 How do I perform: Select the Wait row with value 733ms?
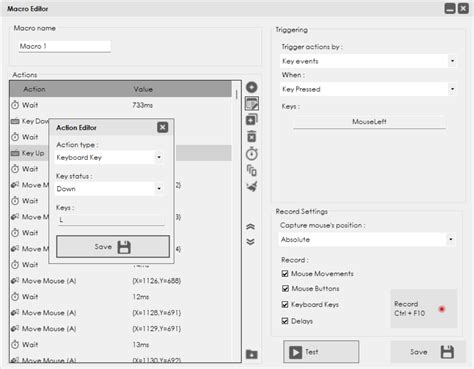pos(121,105)
